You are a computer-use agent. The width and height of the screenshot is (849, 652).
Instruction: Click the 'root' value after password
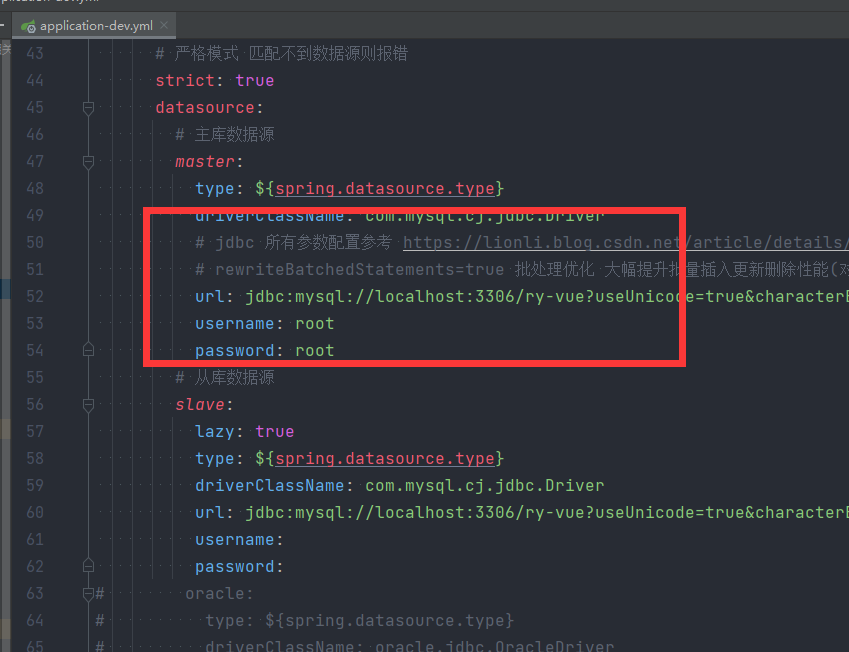315,351
